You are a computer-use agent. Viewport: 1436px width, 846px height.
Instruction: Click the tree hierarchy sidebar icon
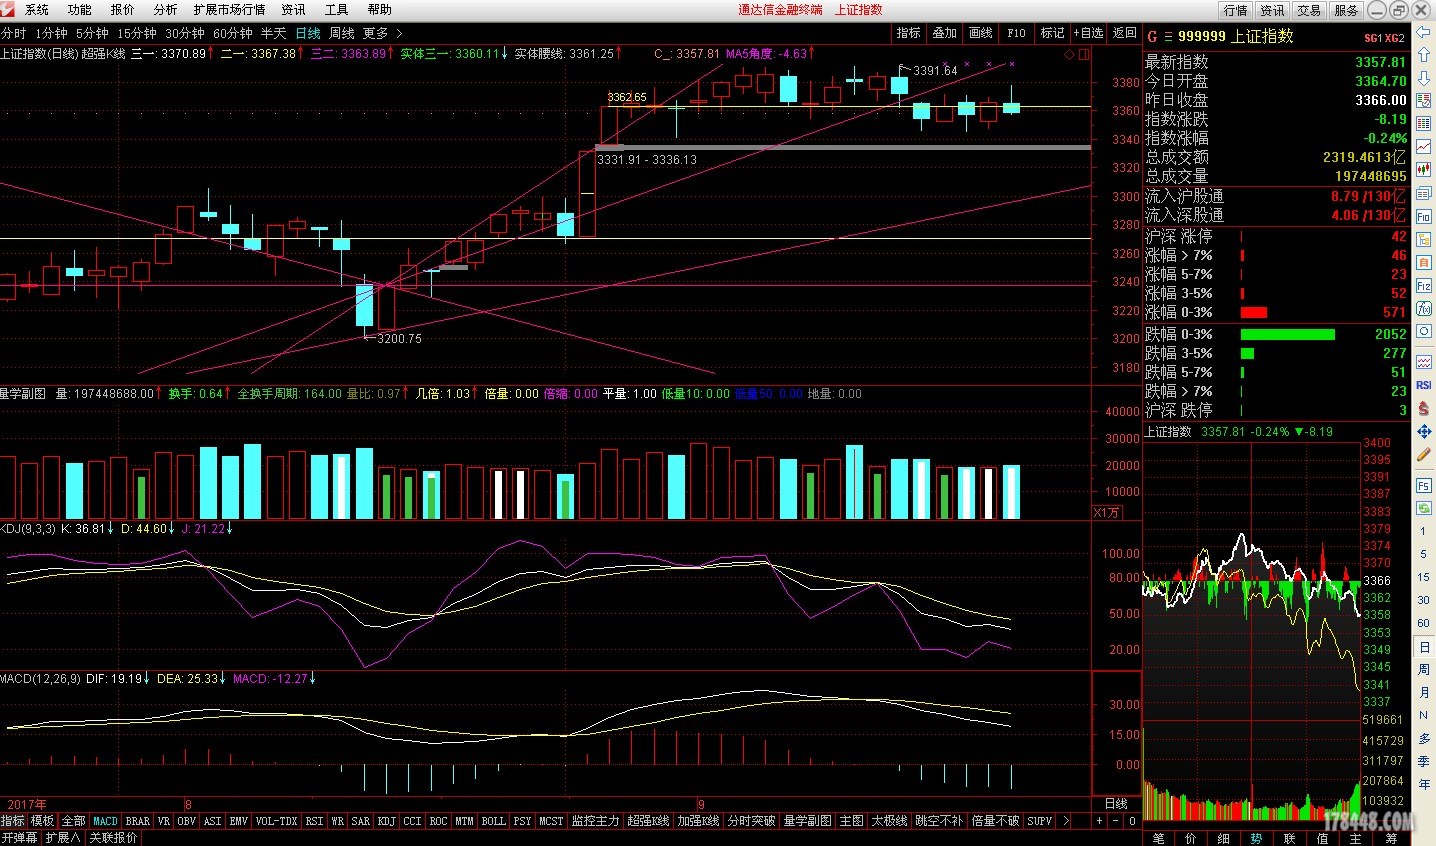[1424, 240]
